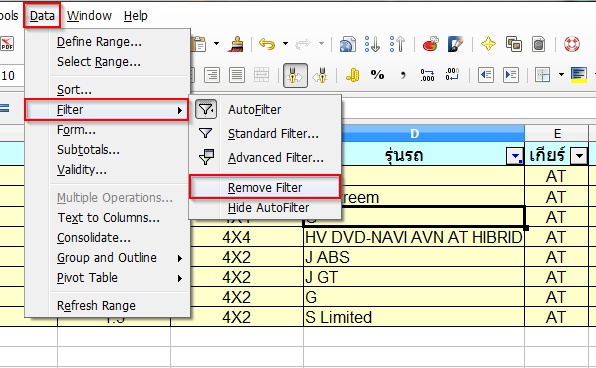The height and width of the screenshot is (368, 596).
Task: Choose Define Range... from Data menu
Action: [x=99, y=41]
